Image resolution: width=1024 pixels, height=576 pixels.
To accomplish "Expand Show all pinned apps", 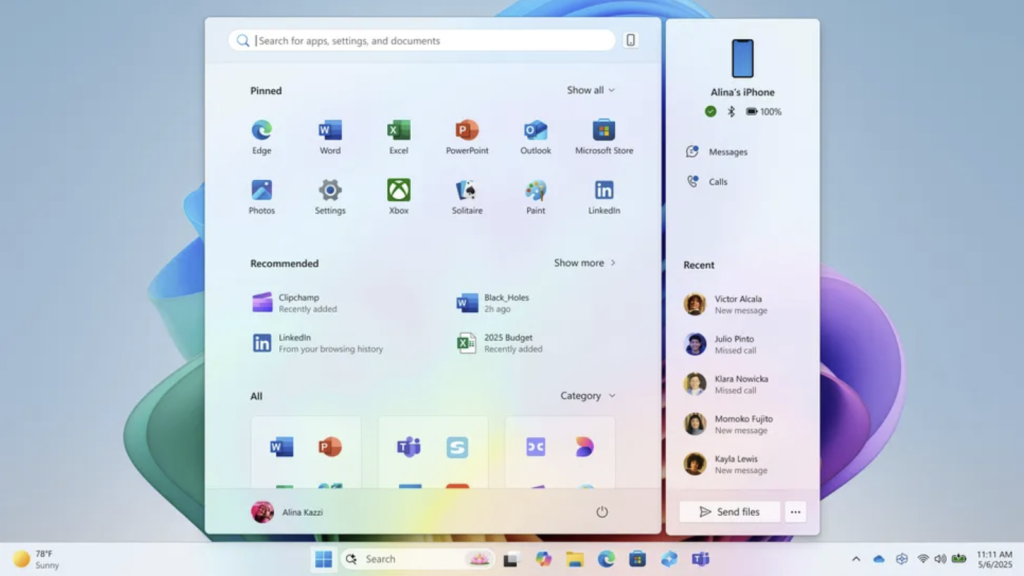I will (591, 90).
